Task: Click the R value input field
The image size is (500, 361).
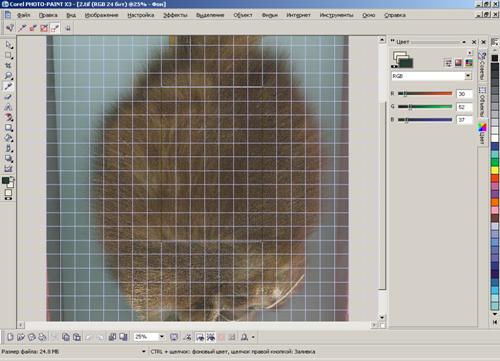Action: pyautogui.click(x=464, y=94)
